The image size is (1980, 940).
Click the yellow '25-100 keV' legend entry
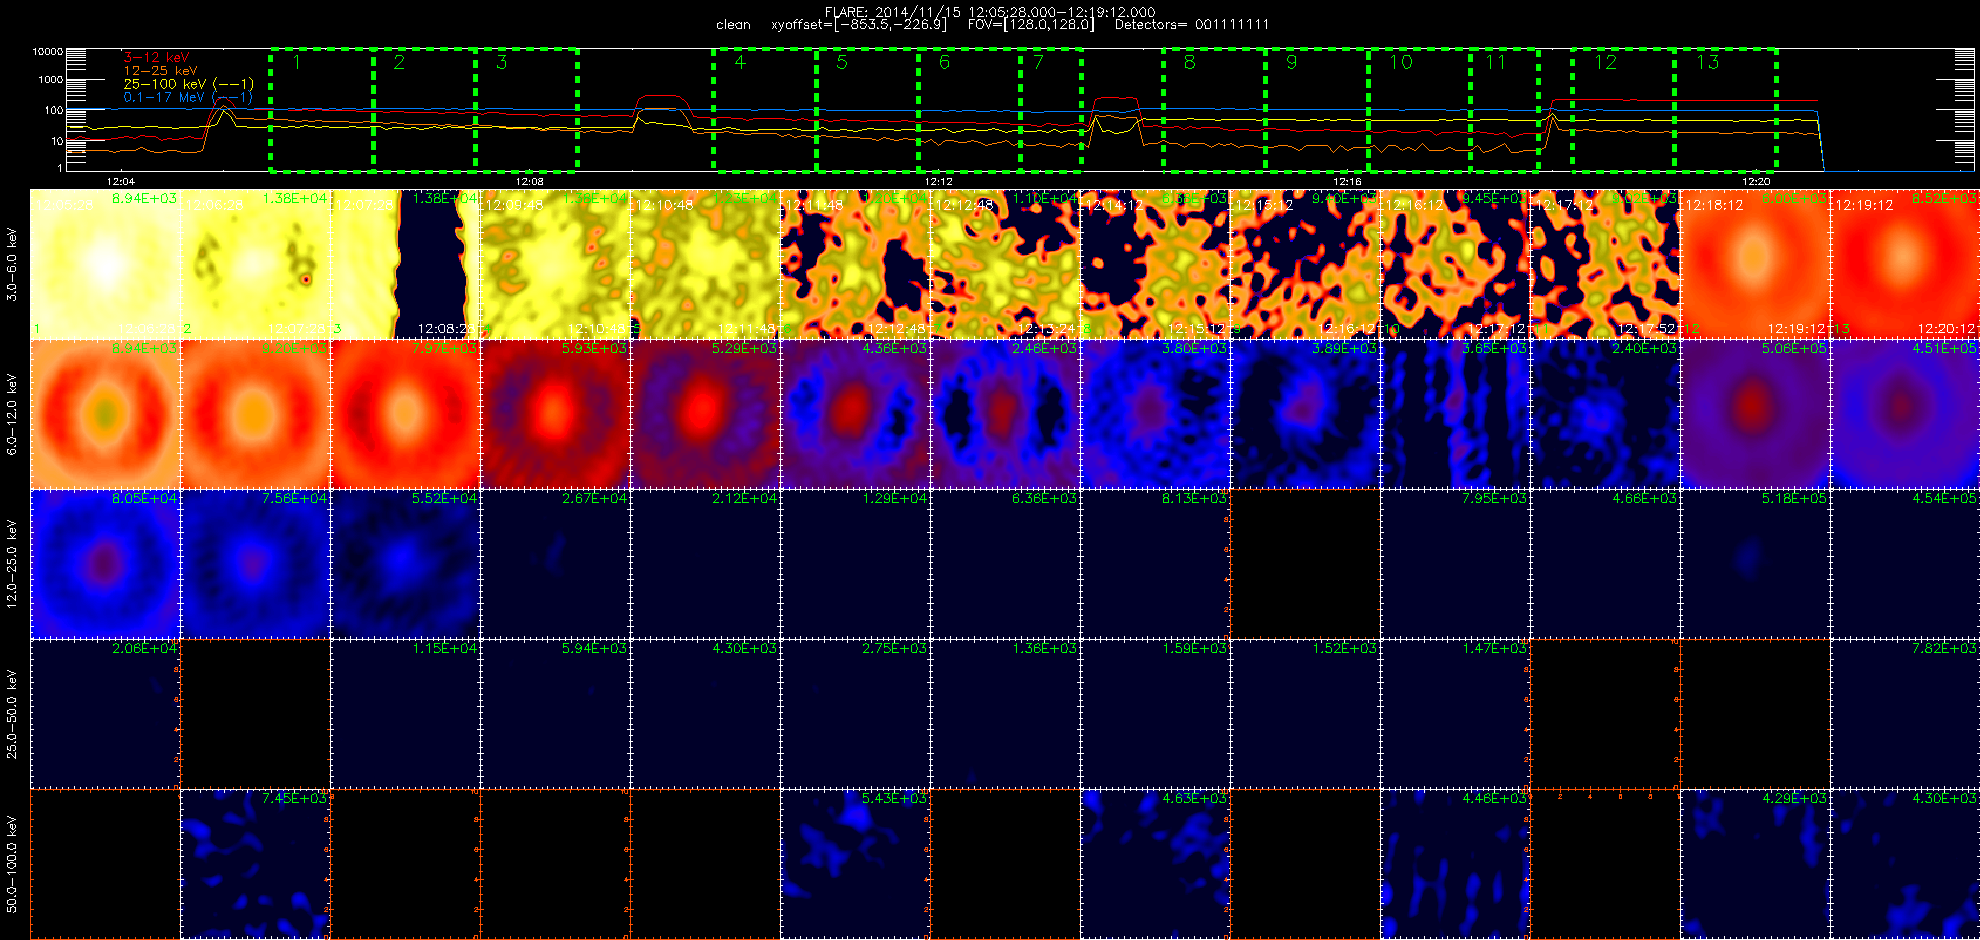tap(188, 84)
